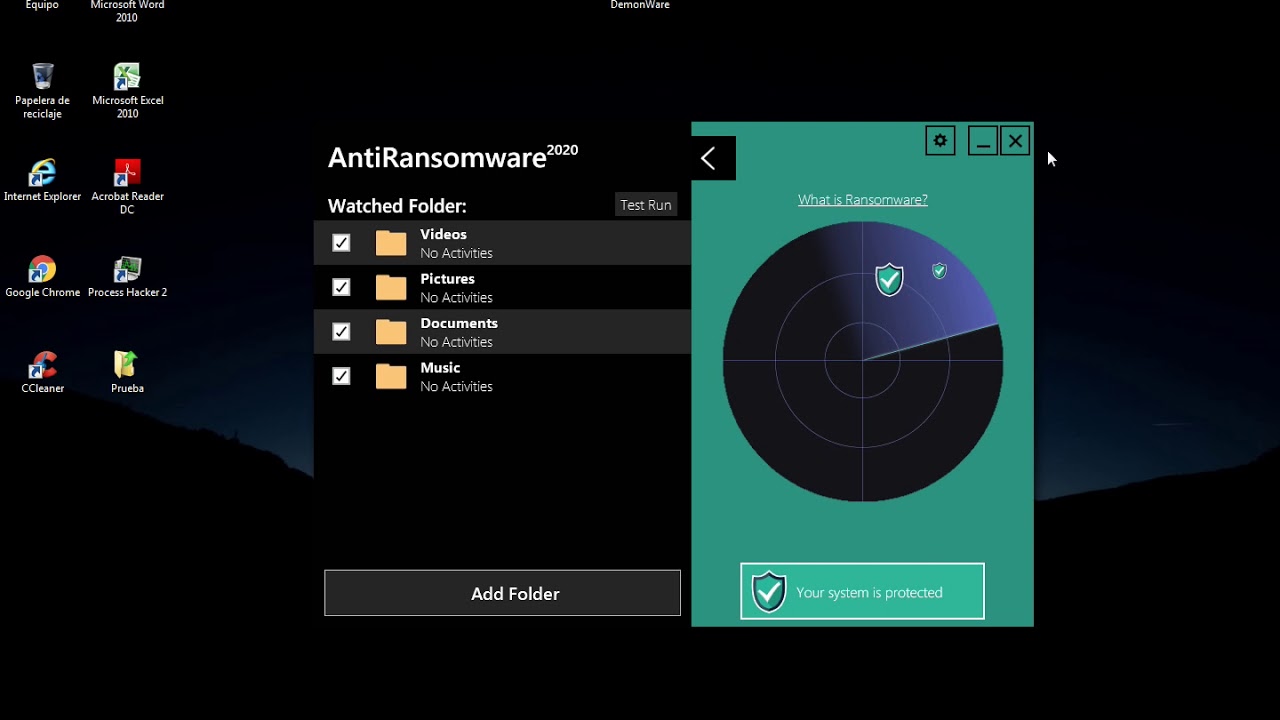Viewport: 1280px width, 720px height.
Task: Select the Documents row name
Action: pos(459,323)
